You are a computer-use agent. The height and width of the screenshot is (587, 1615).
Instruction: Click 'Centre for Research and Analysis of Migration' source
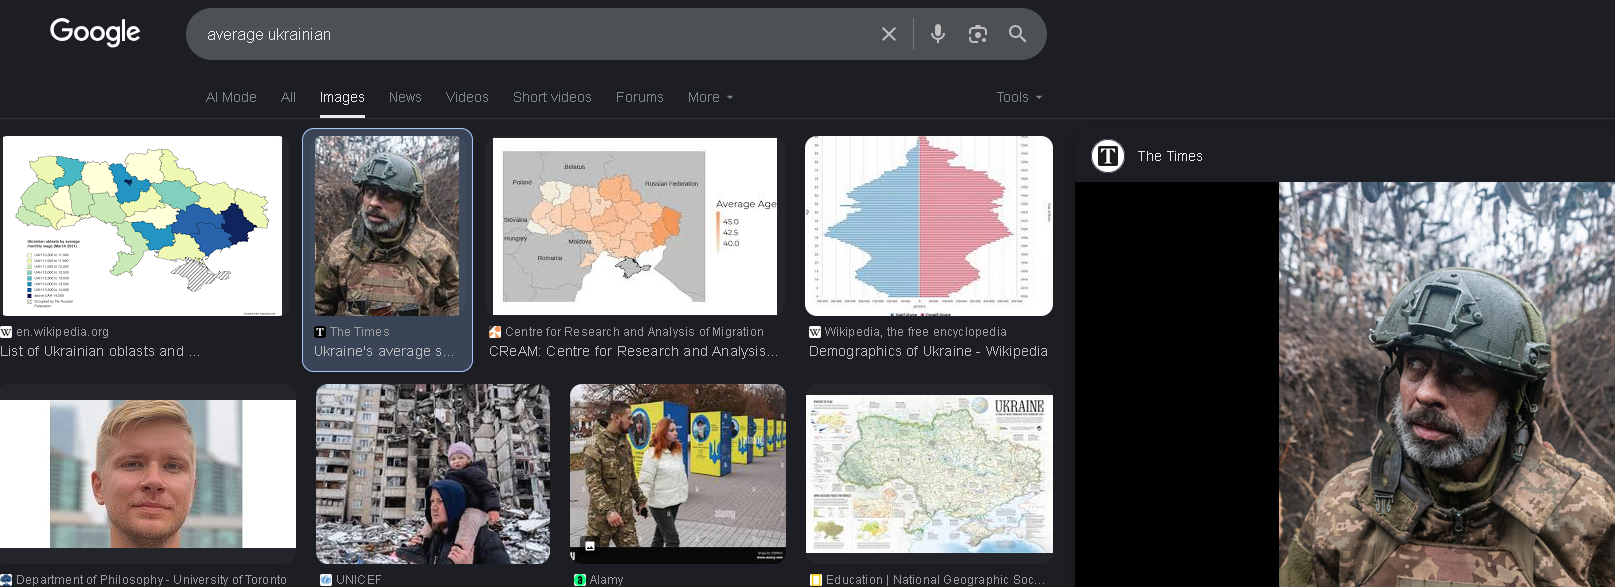coord(634,332)
